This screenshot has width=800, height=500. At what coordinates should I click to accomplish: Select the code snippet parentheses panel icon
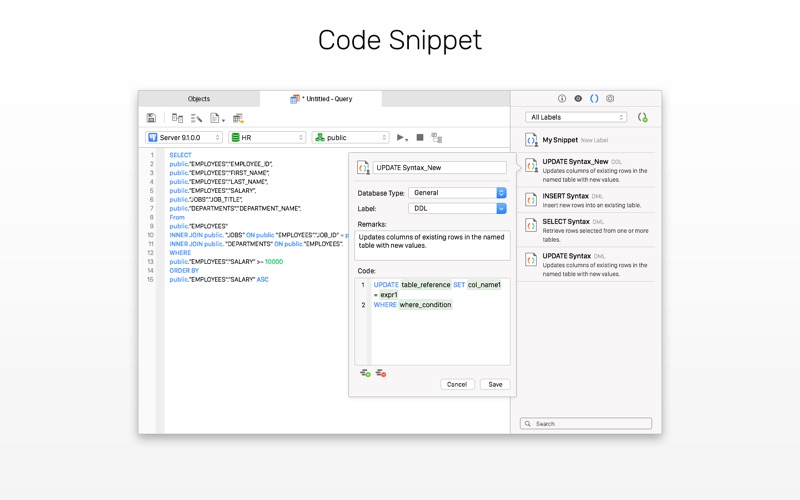[x=594, y=98]
